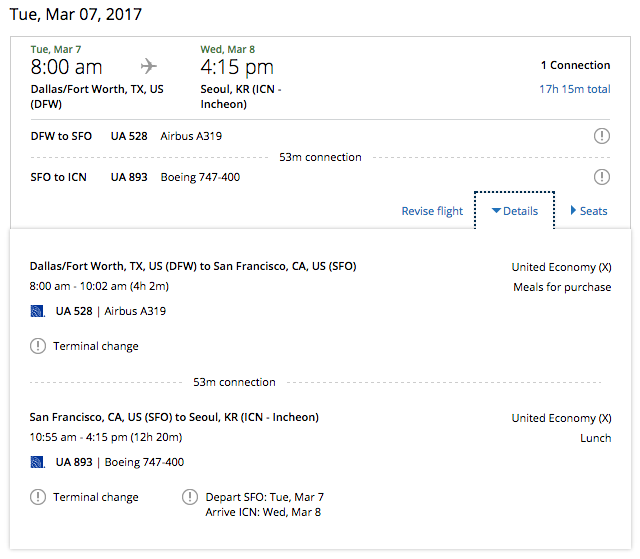Click the alert icon beside Terminal change under UA 893

[x=38, y=497]
